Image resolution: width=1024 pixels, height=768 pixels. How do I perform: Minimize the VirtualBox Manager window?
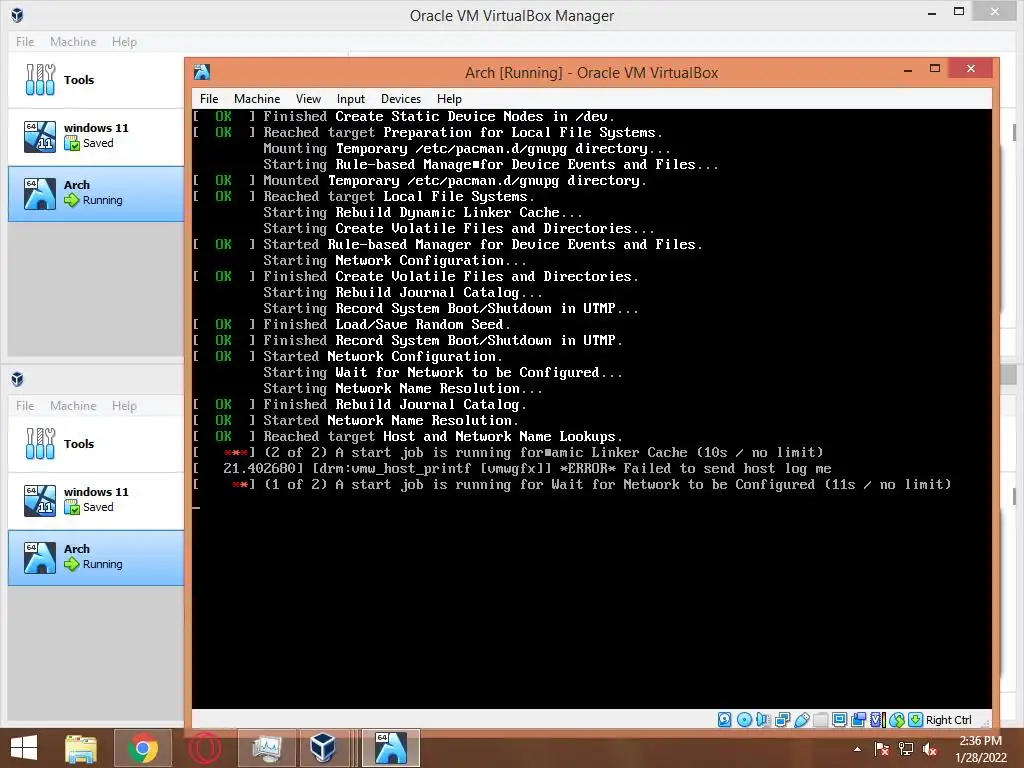pos(932,12)
